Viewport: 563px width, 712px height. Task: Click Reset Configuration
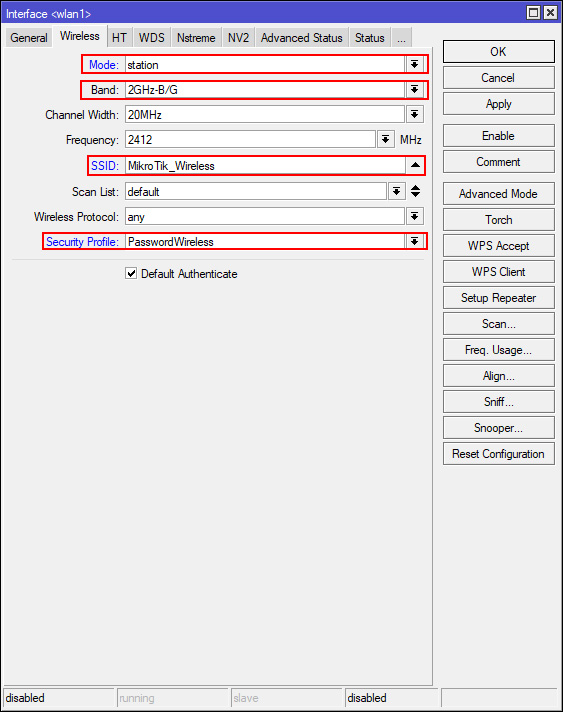499,453
